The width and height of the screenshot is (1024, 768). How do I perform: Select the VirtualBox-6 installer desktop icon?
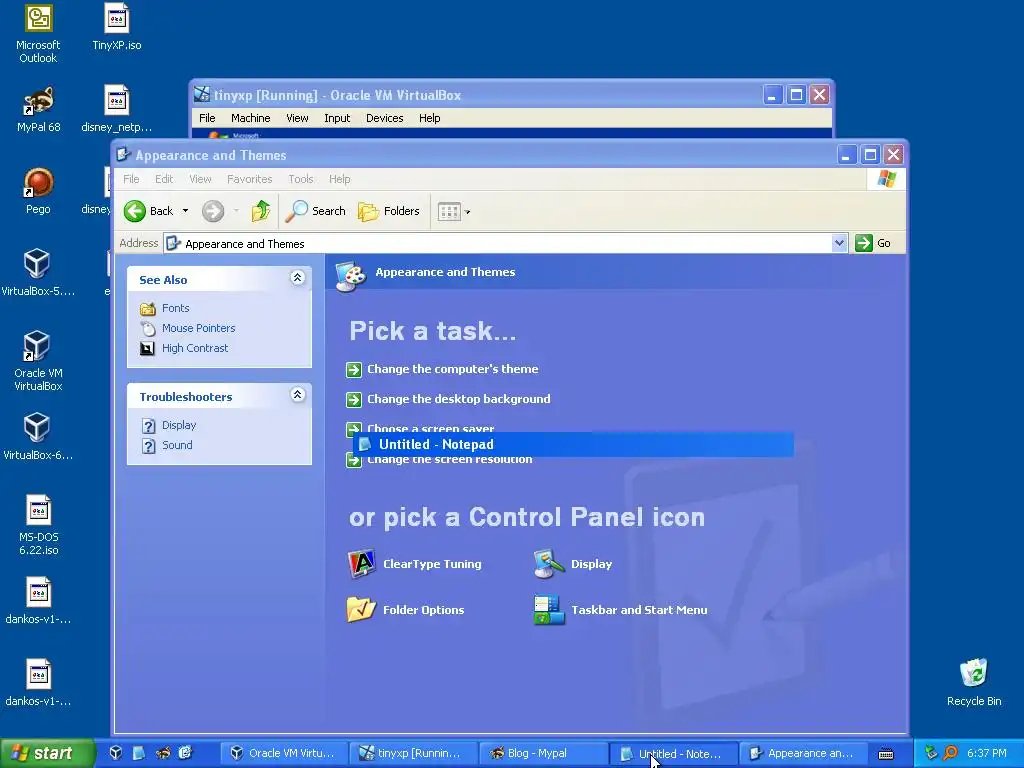click(x=37, y=437)
